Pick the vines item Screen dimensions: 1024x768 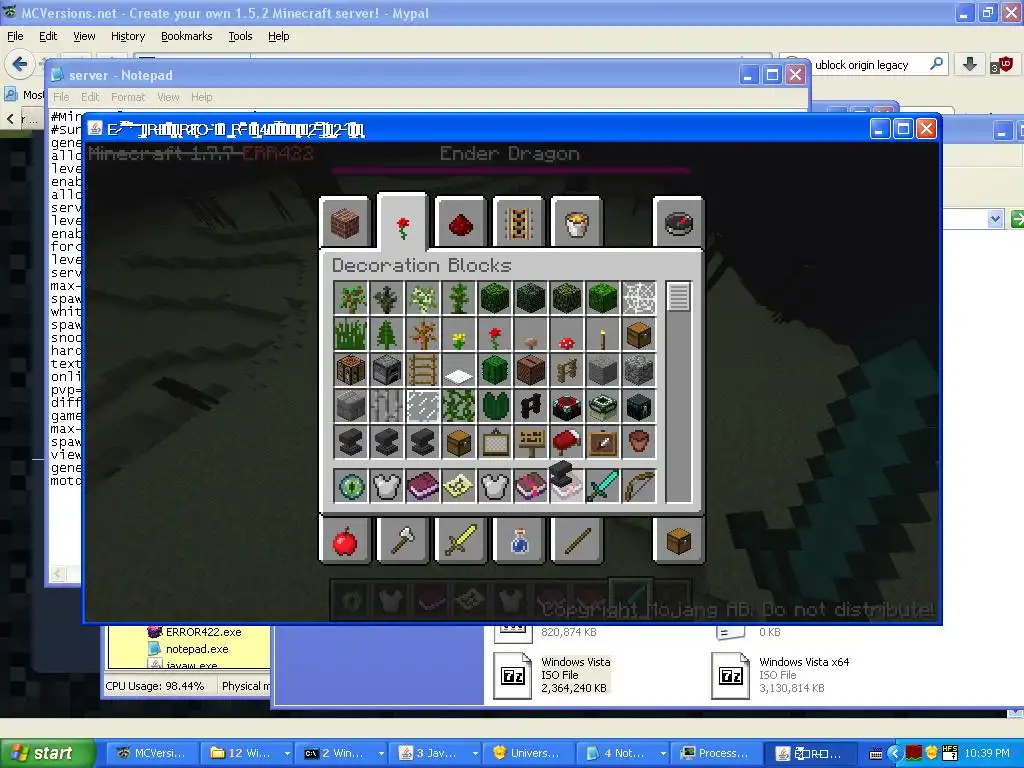click(x=458, y=406)
